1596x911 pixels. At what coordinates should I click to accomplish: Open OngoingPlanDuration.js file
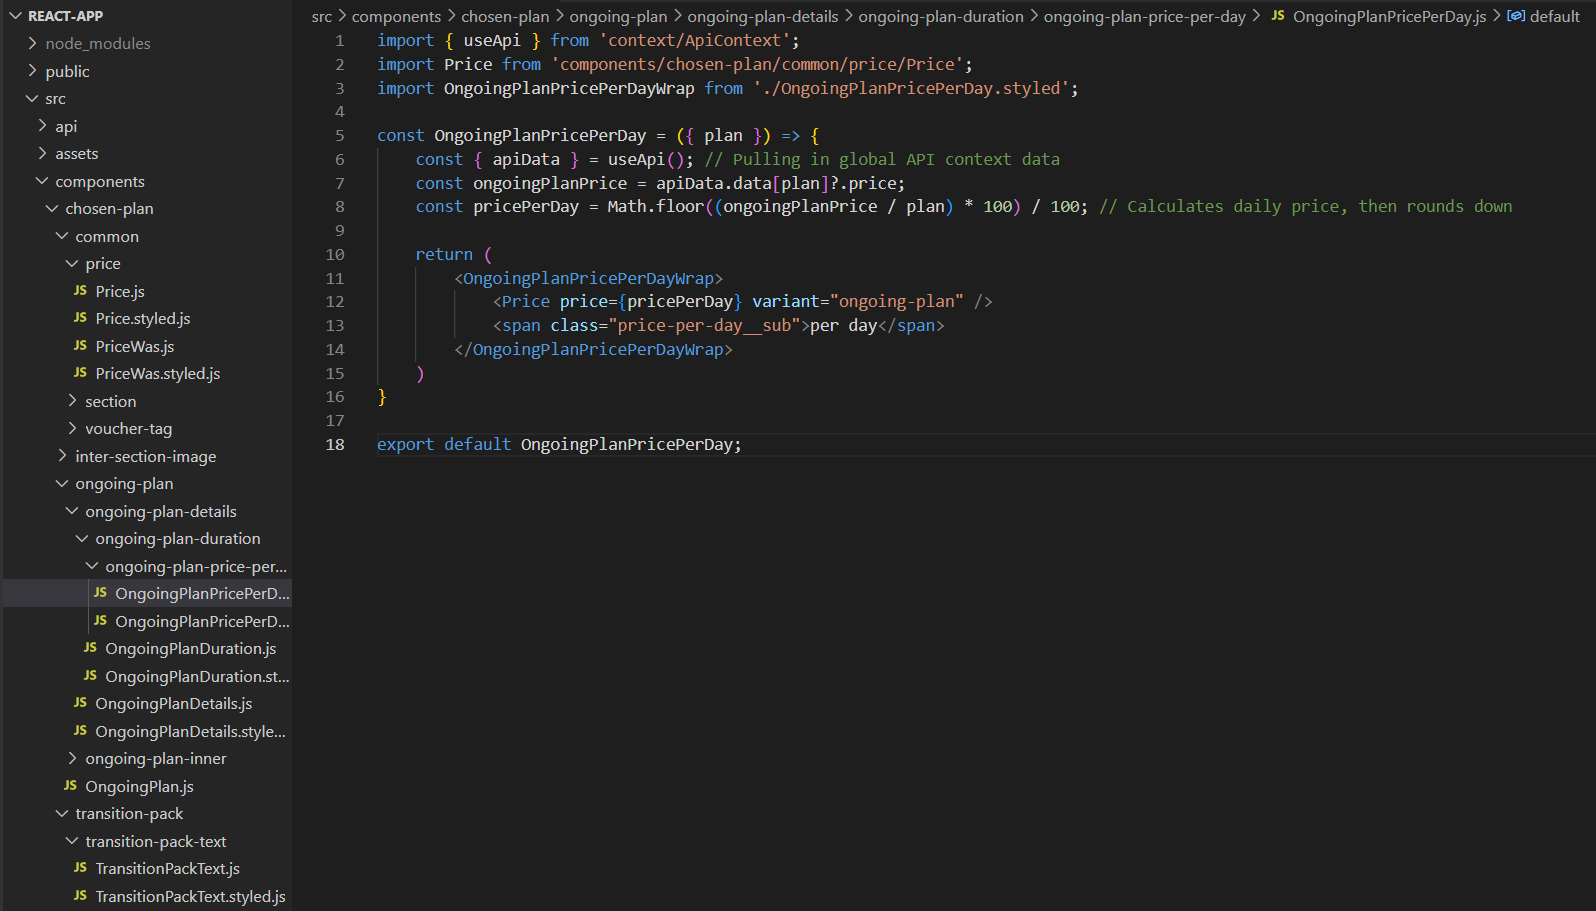191,648
